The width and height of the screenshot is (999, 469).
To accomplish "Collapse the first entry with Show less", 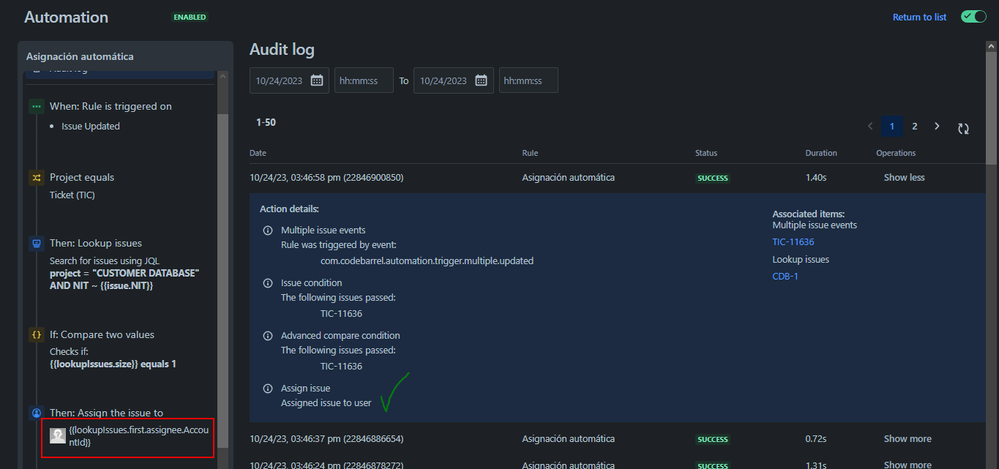I will click(904, 178).
